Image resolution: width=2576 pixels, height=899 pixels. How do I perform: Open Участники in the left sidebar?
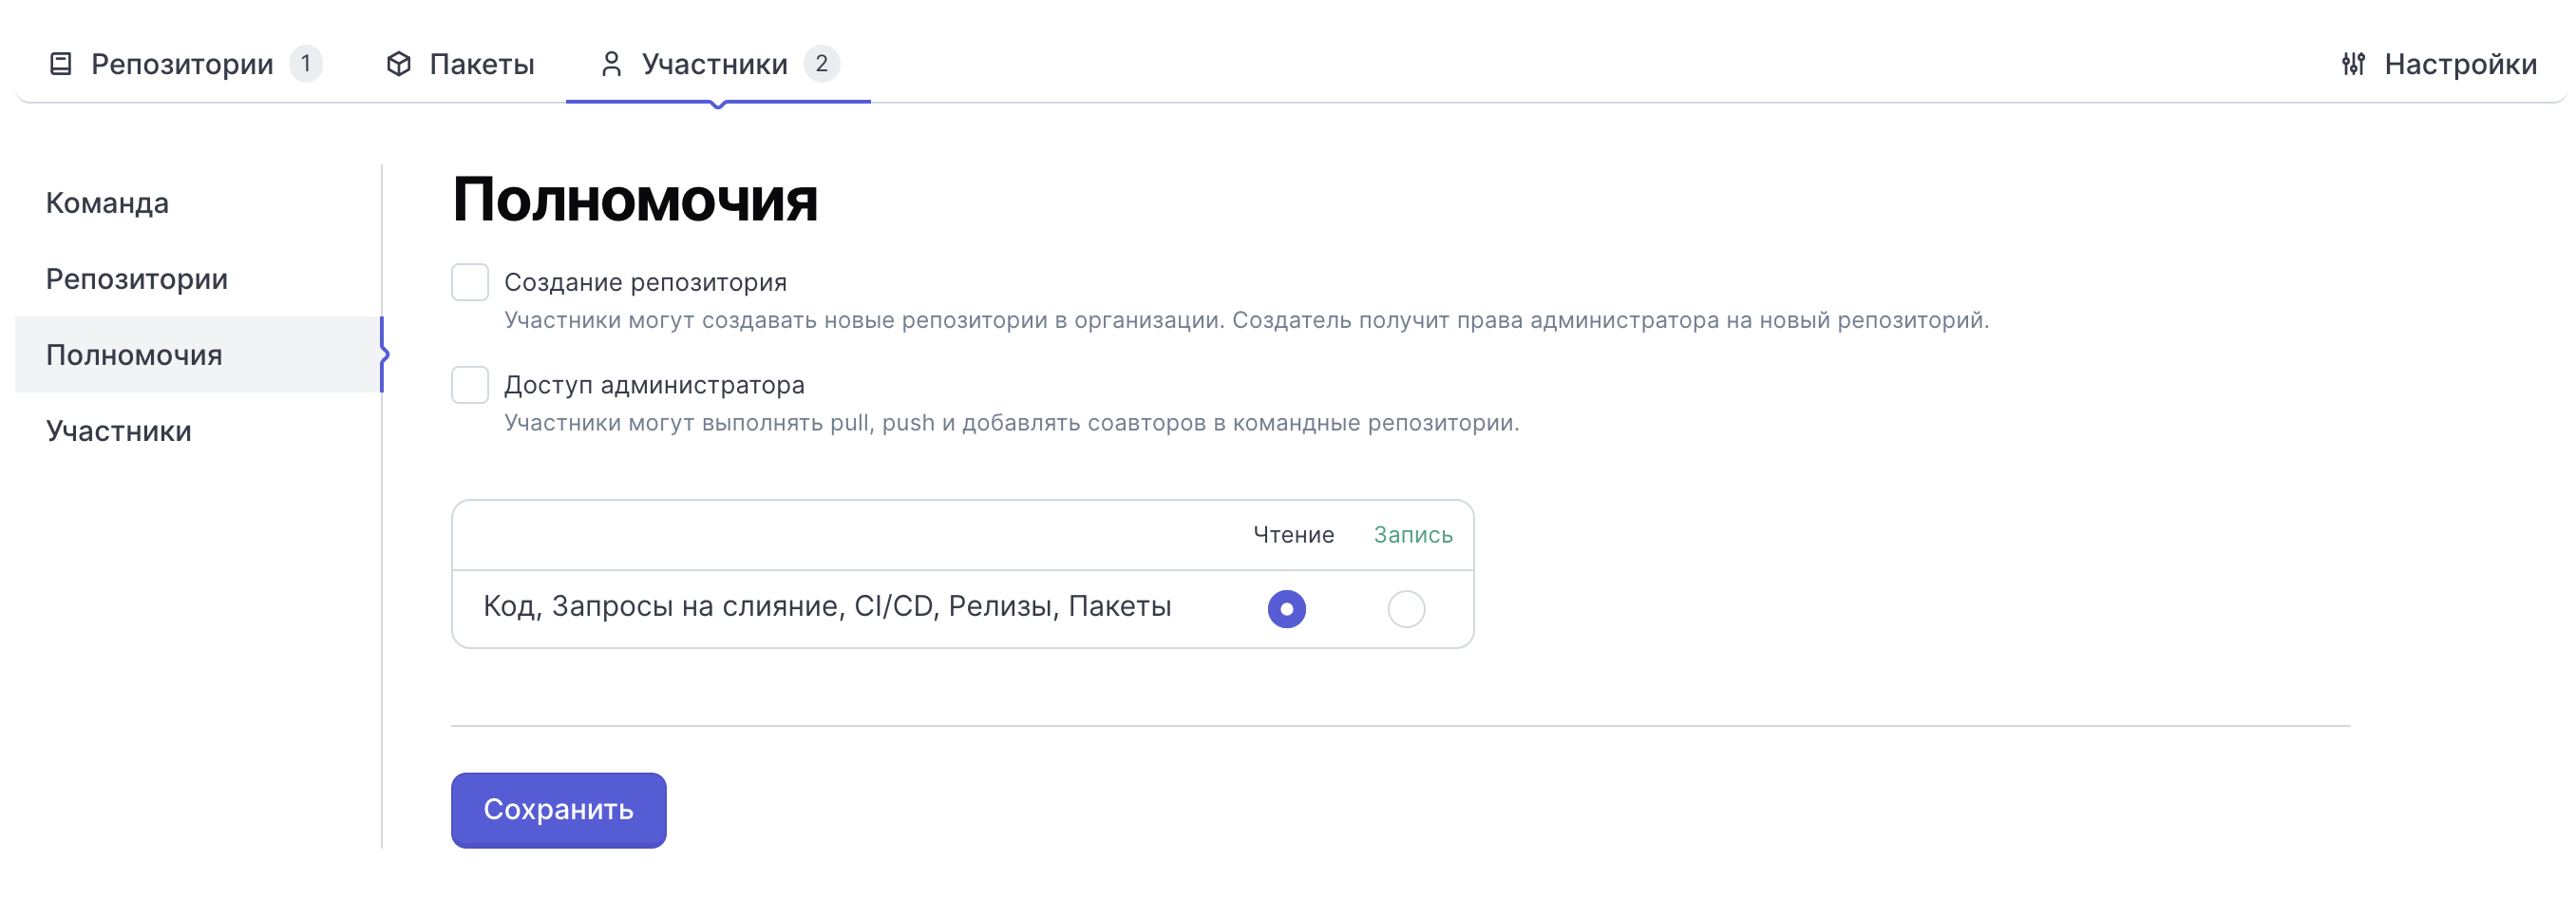pos(119,431)
